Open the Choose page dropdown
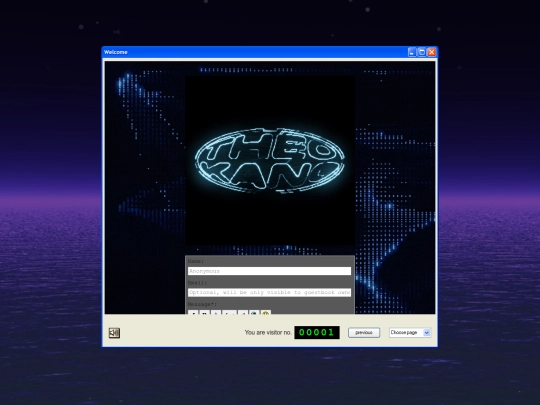The width and height of the screenshot is (540, 405). click(x=410, y=333)
